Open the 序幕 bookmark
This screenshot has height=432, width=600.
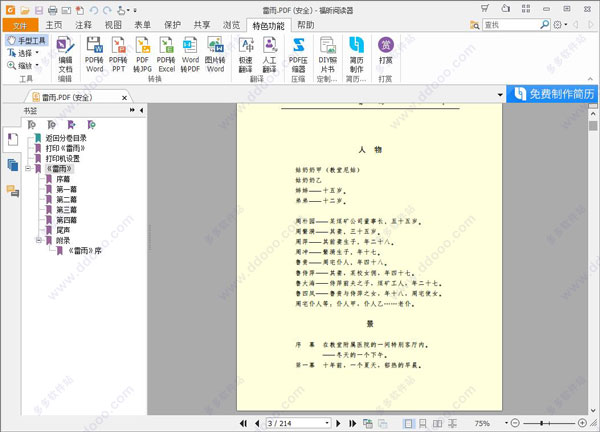(63, 179)
